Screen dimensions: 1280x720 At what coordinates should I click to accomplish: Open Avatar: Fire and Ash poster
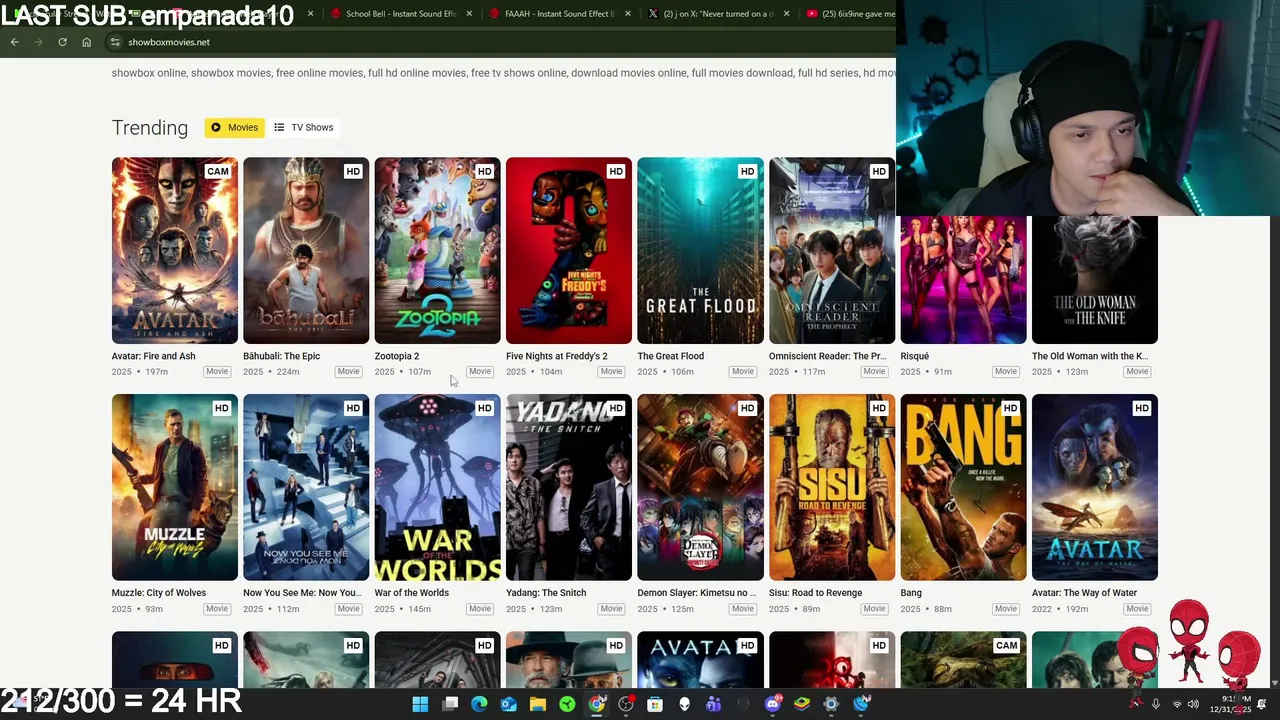175,250
